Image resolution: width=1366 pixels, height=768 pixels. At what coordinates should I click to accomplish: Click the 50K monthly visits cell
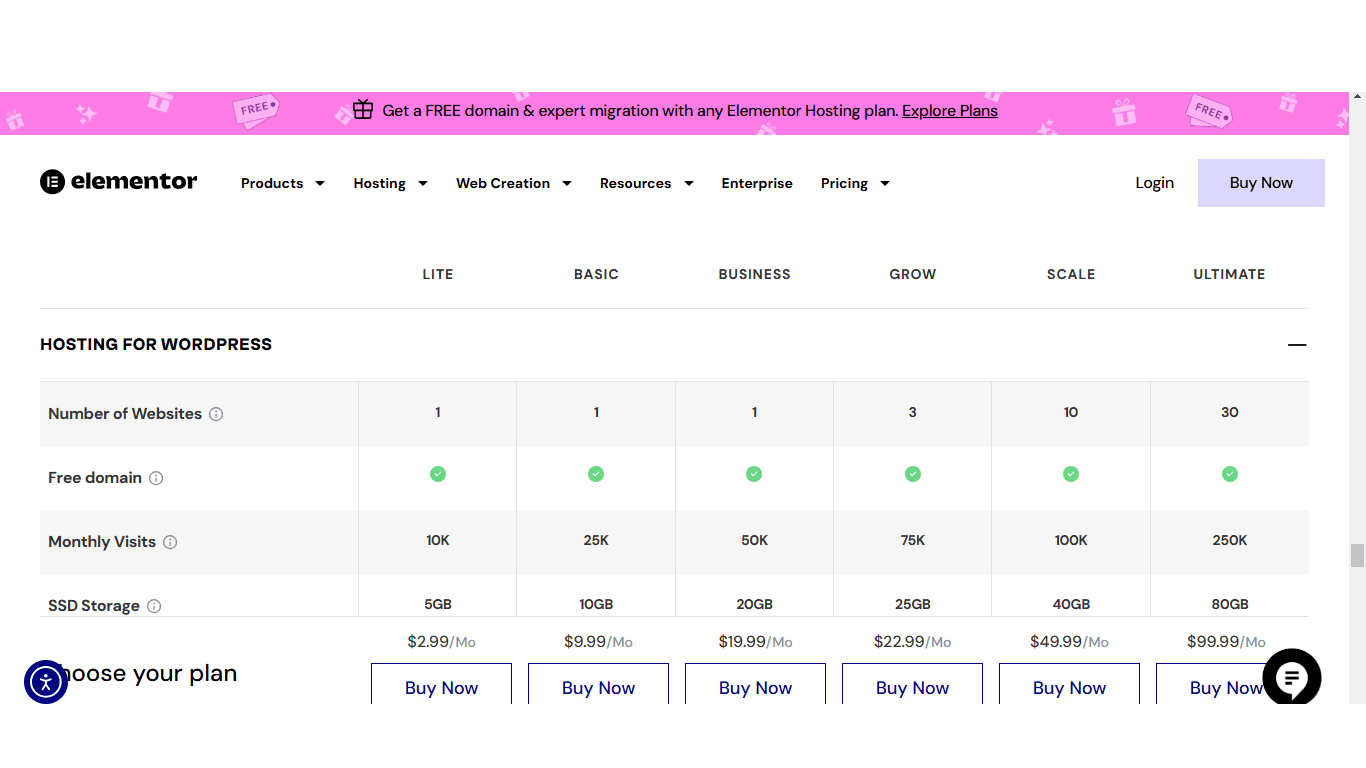coord(754,540)
